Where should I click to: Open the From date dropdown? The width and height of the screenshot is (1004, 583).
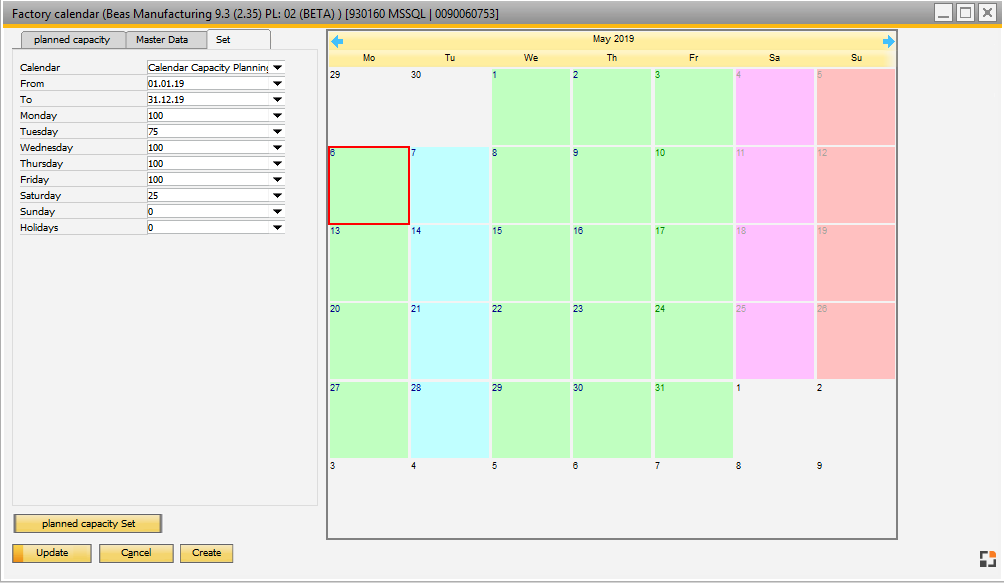click(x=278, y=83)
